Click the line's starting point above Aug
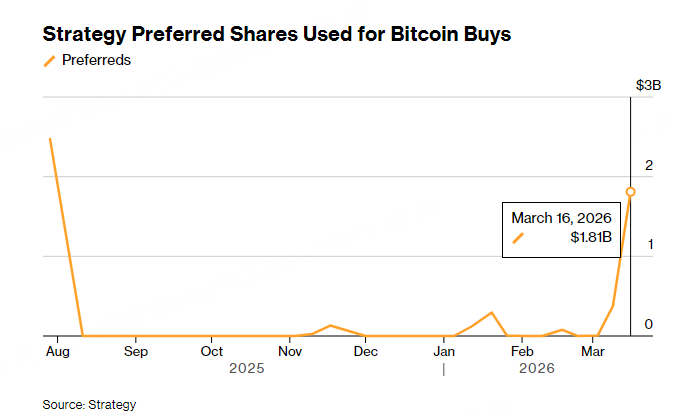 [50, 138]
